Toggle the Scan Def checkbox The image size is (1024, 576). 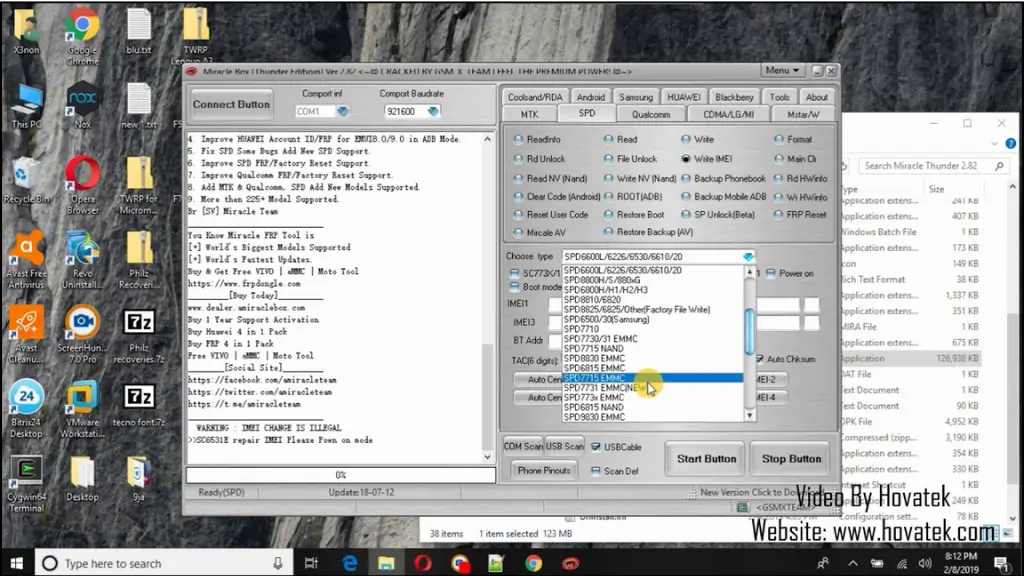click(615, 471)
